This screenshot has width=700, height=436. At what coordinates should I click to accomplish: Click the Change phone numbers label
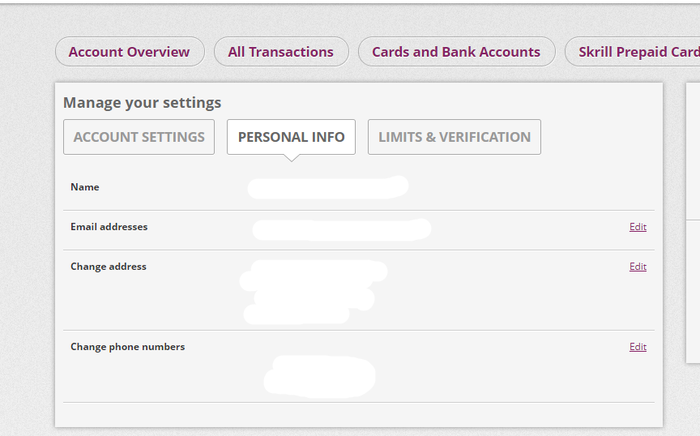127,347
